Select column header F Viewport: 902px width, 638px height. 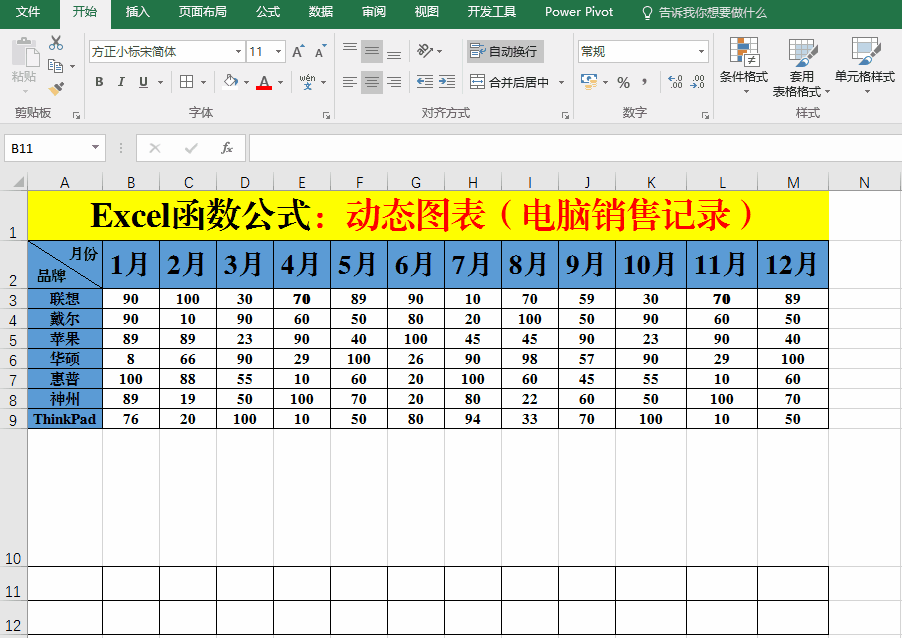tap(359, 182)
